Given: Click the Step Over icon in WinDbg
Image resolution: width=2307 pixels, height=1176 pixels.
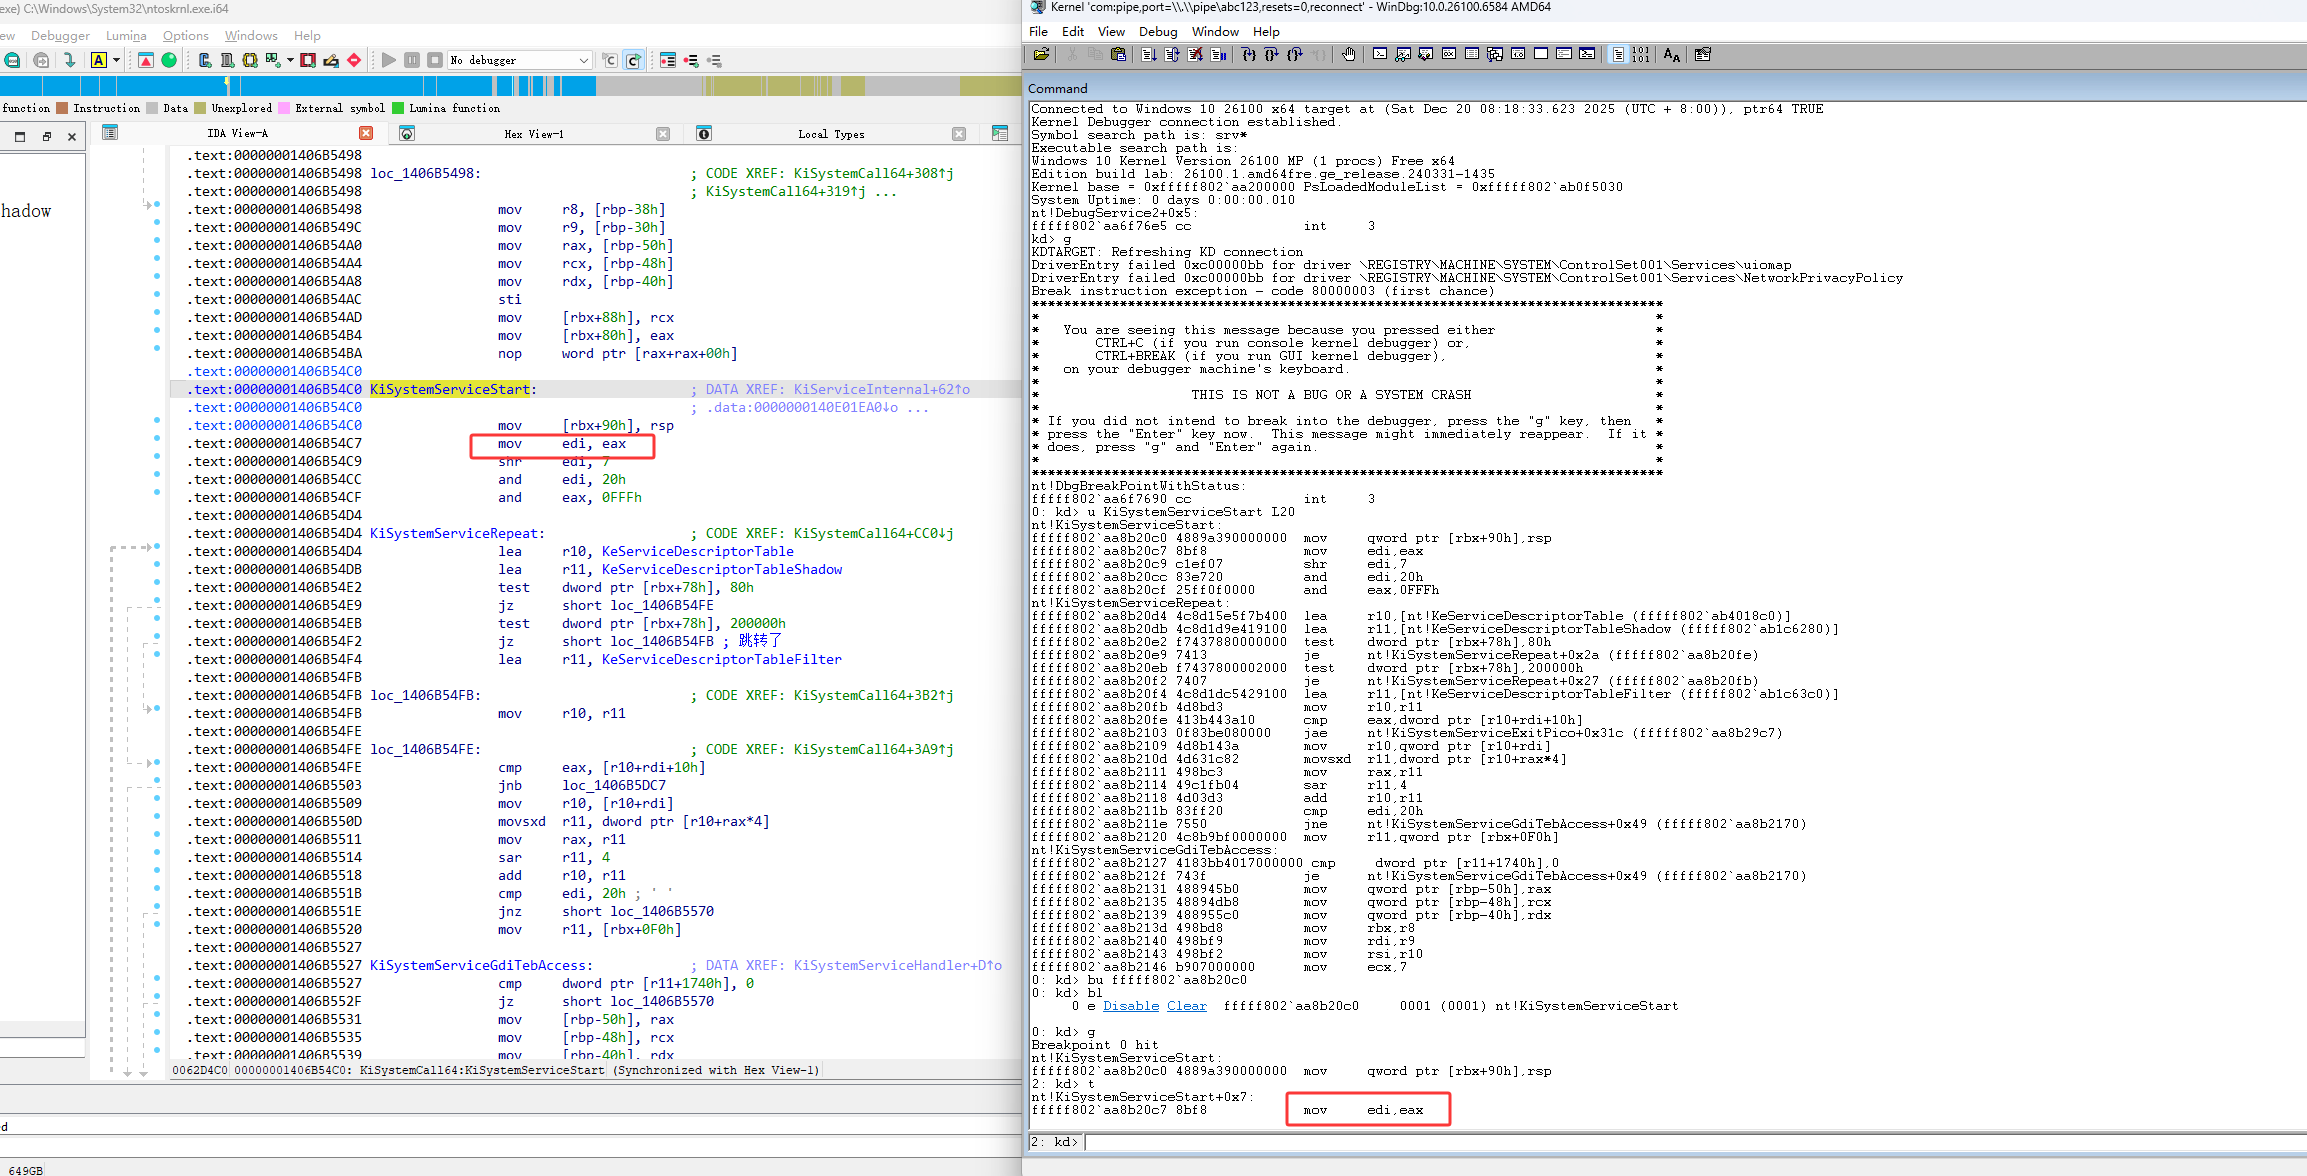Looking at the screenshot, I should [x=1271, y=55].
